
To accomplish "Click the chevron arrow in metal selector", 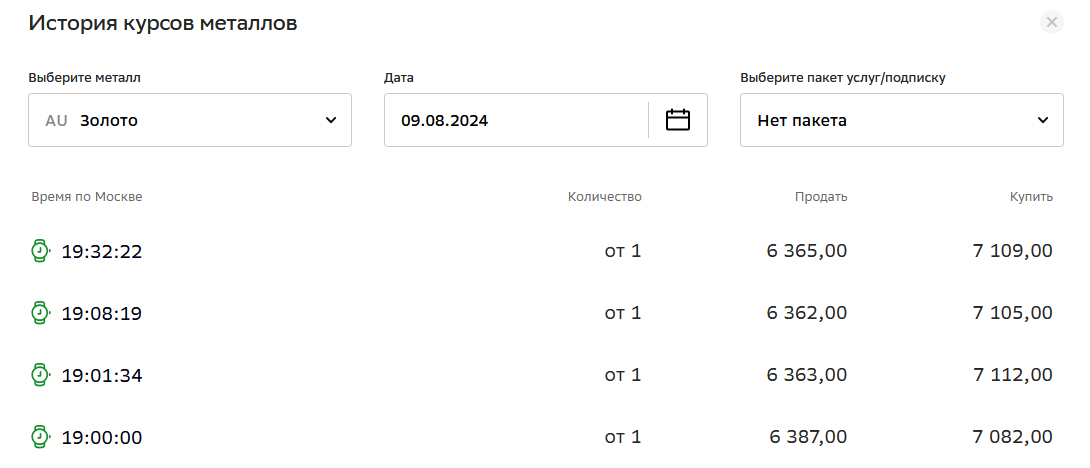I will [x=331, y=120].
